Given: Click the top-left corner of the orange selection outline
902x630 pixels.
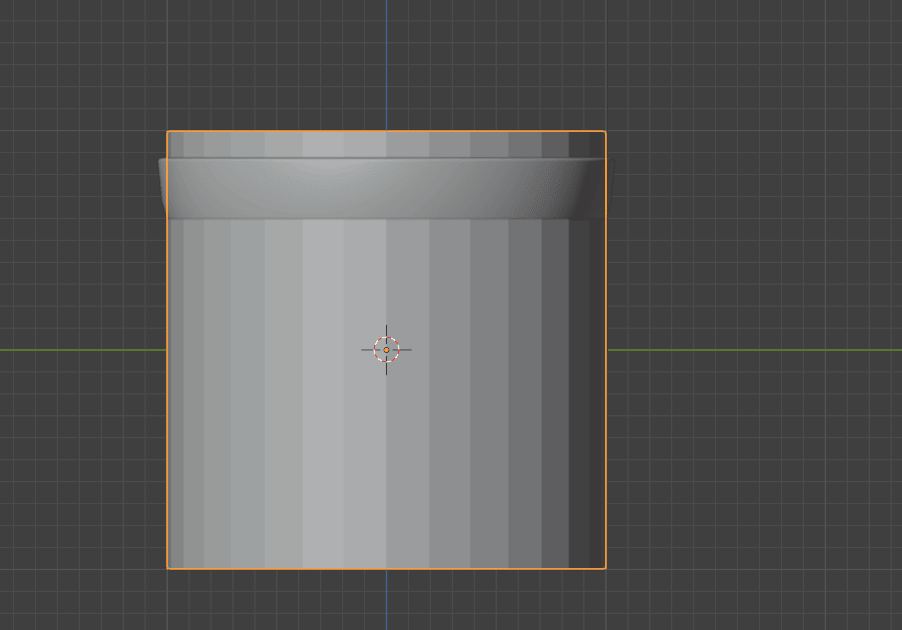Looking at the screenshot, I should [167, 131].
